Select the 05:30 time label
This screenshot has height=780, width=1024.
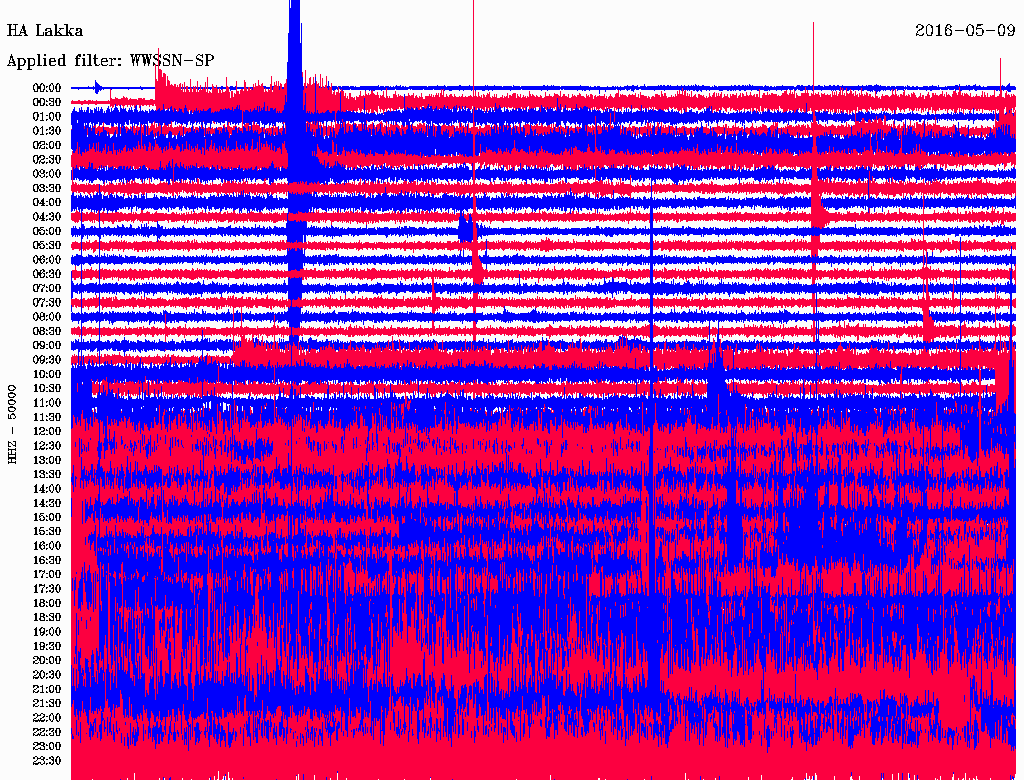[x=47, y=246]
